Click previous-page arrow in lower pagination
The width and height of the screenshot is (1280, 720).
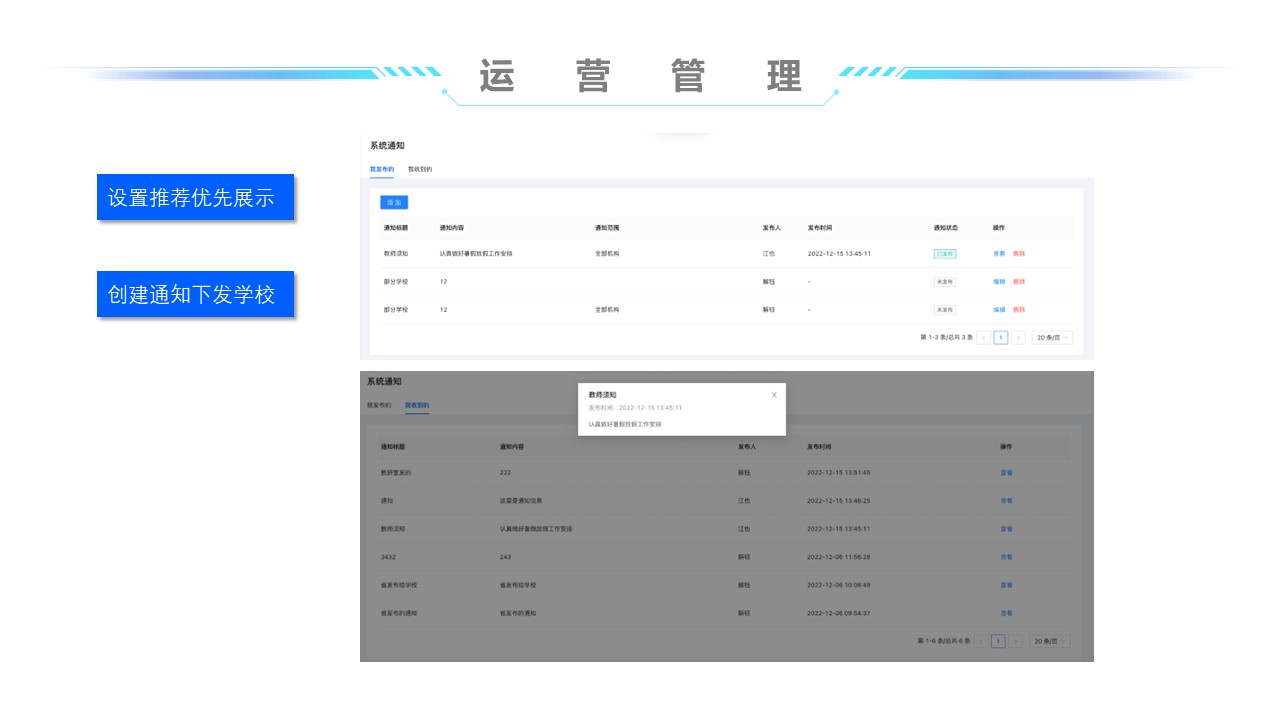(x=981, y=641)
